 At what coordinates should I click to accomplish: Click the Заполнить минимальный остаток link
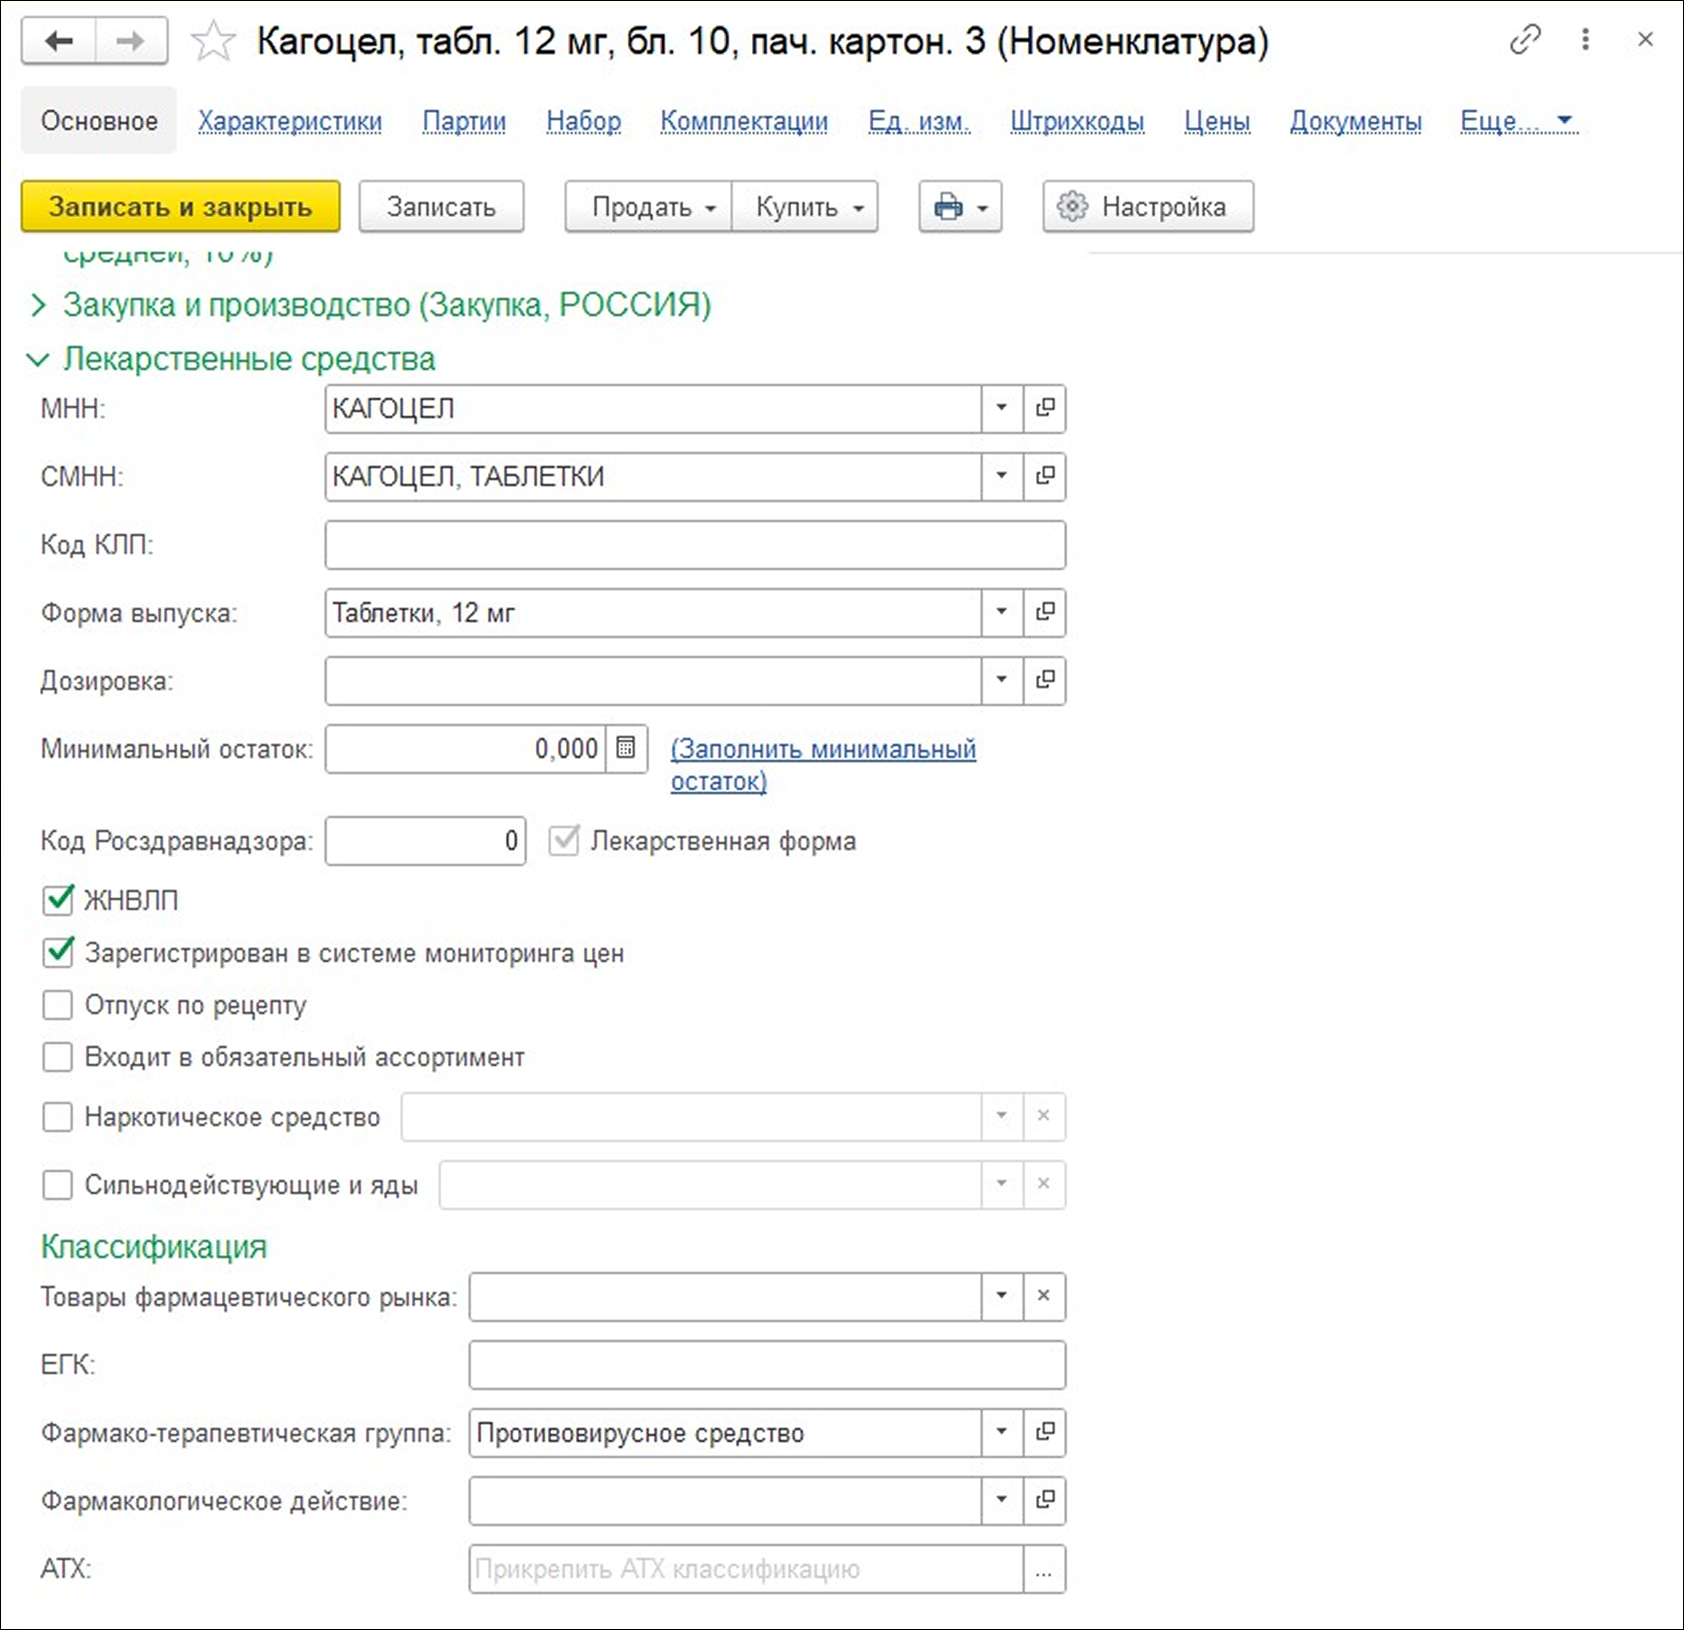tap(822, 749)
